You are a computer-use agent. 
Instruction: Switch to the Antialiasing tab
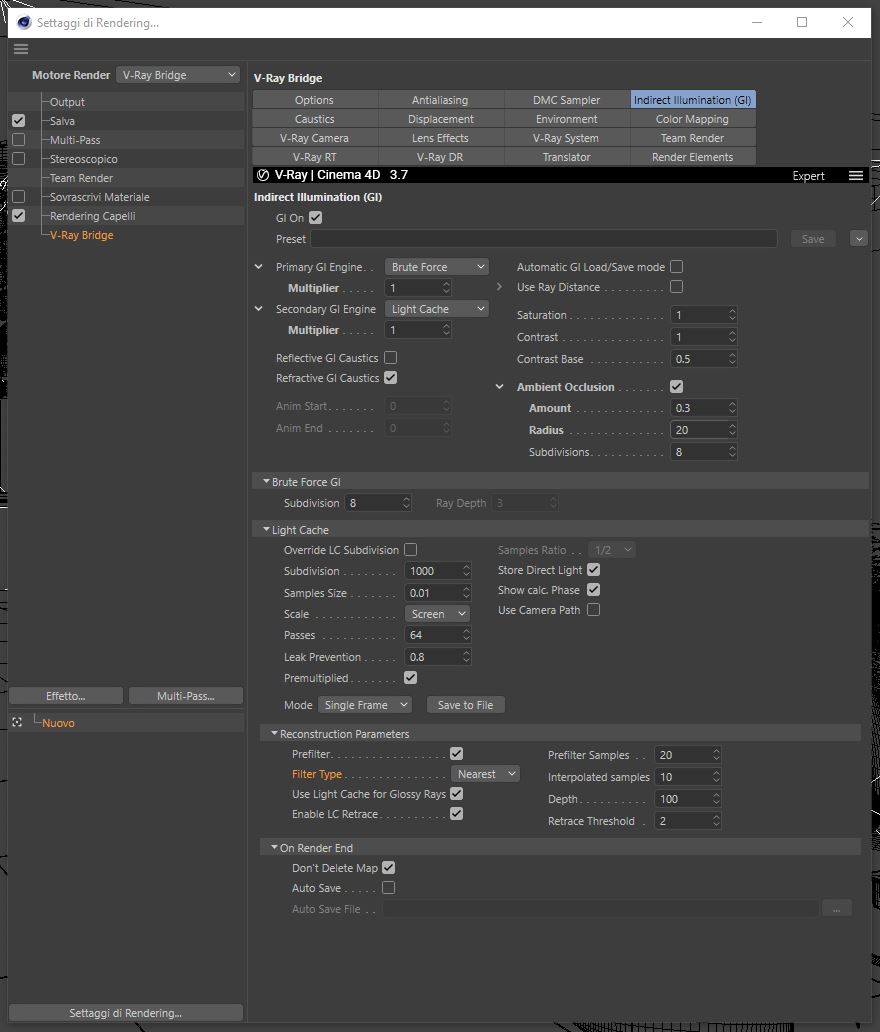(440, 100)
